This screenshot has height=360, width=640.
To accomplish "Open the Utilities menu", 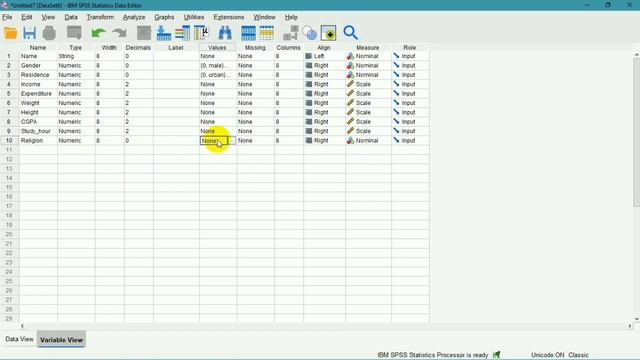I will click(194, 17).
